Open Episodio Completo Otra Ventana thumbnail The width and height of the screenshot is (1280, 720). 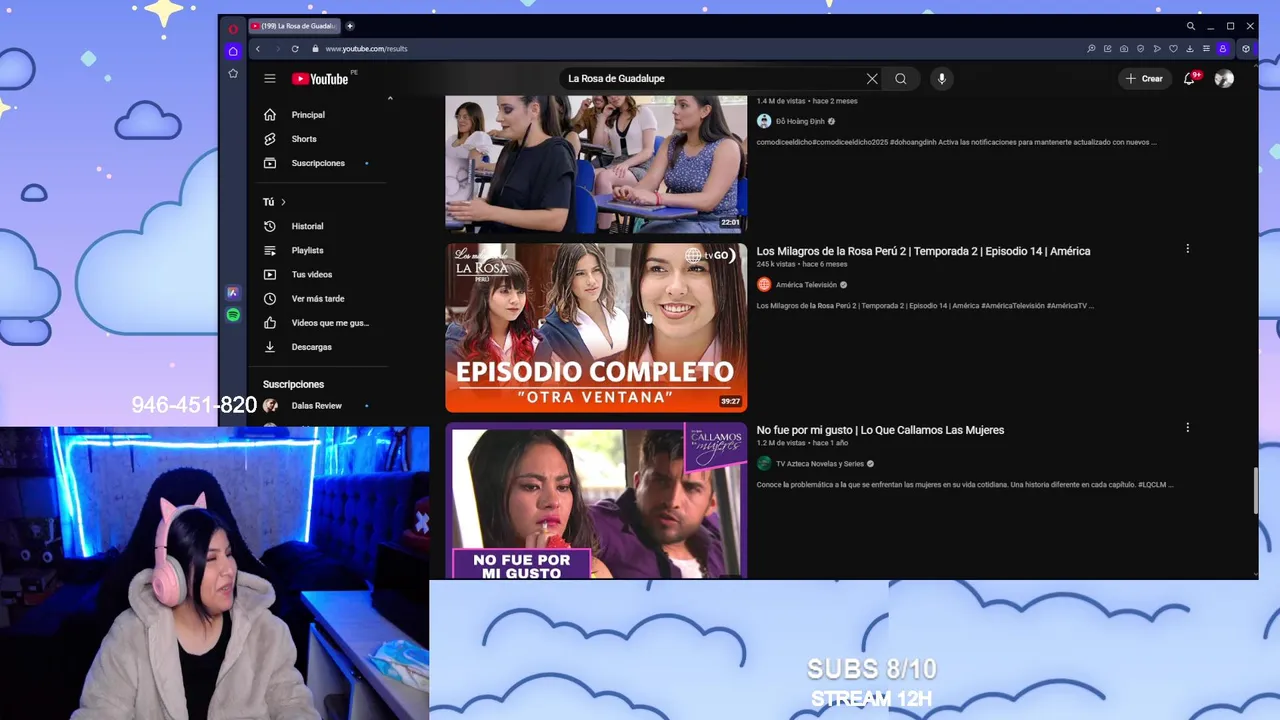596,328
